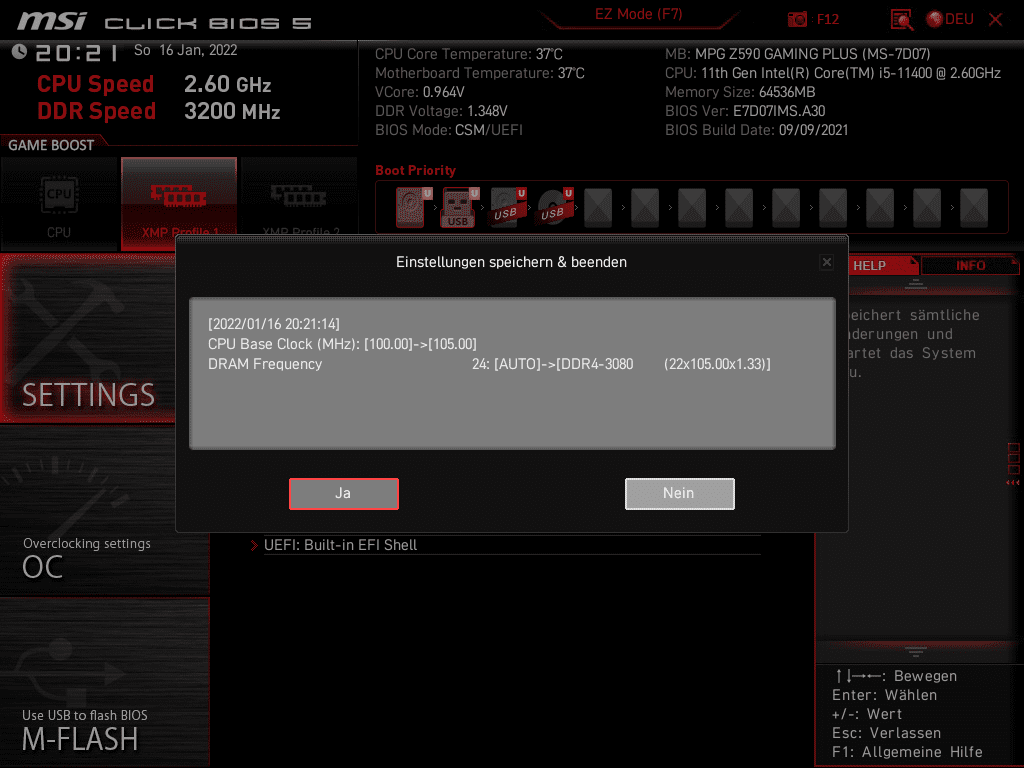The width and height of the screenshot is (1024, 768).
Task: Click the DDR Voltage 1.348V reading
Action: pos(441,111)
